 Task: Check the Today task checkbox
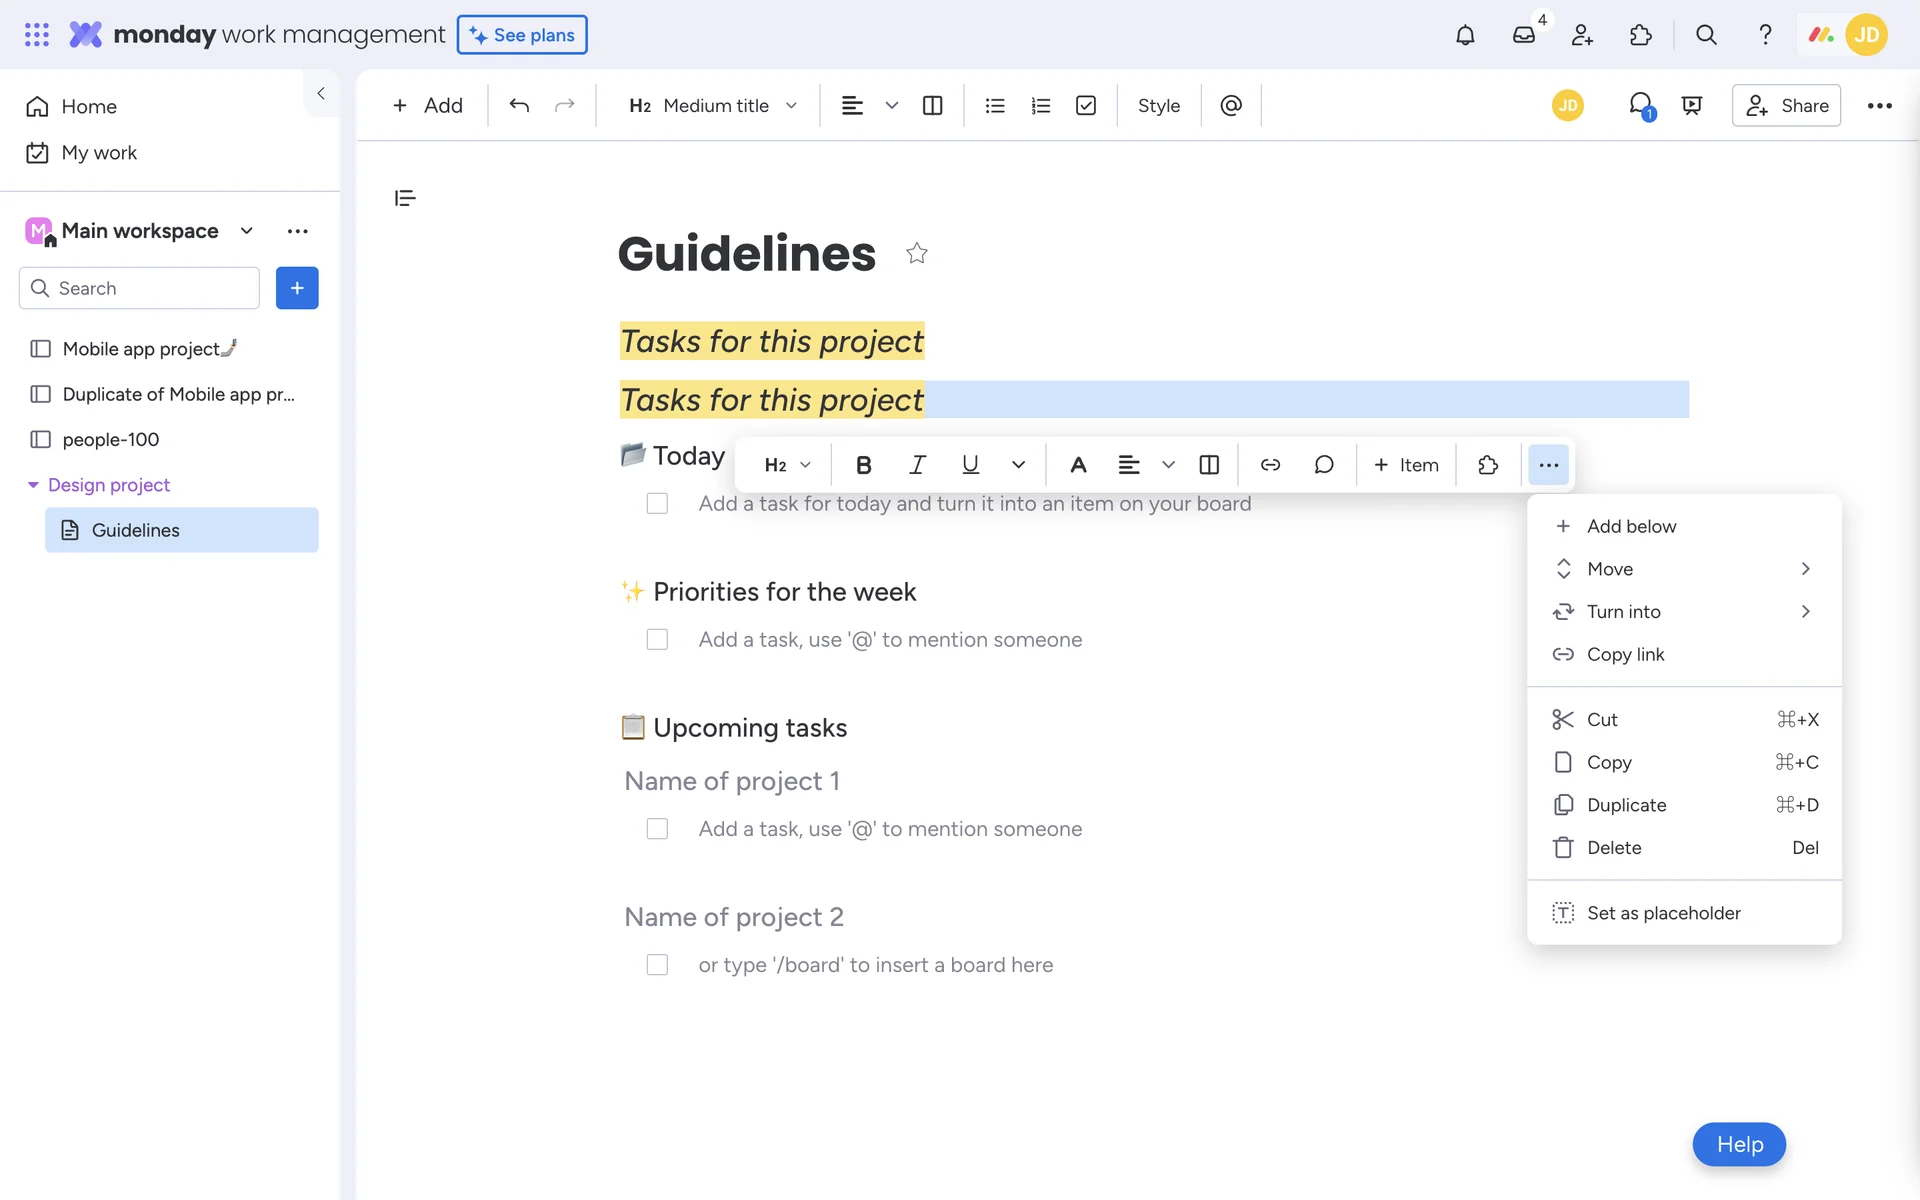click(x=657, y=504)
